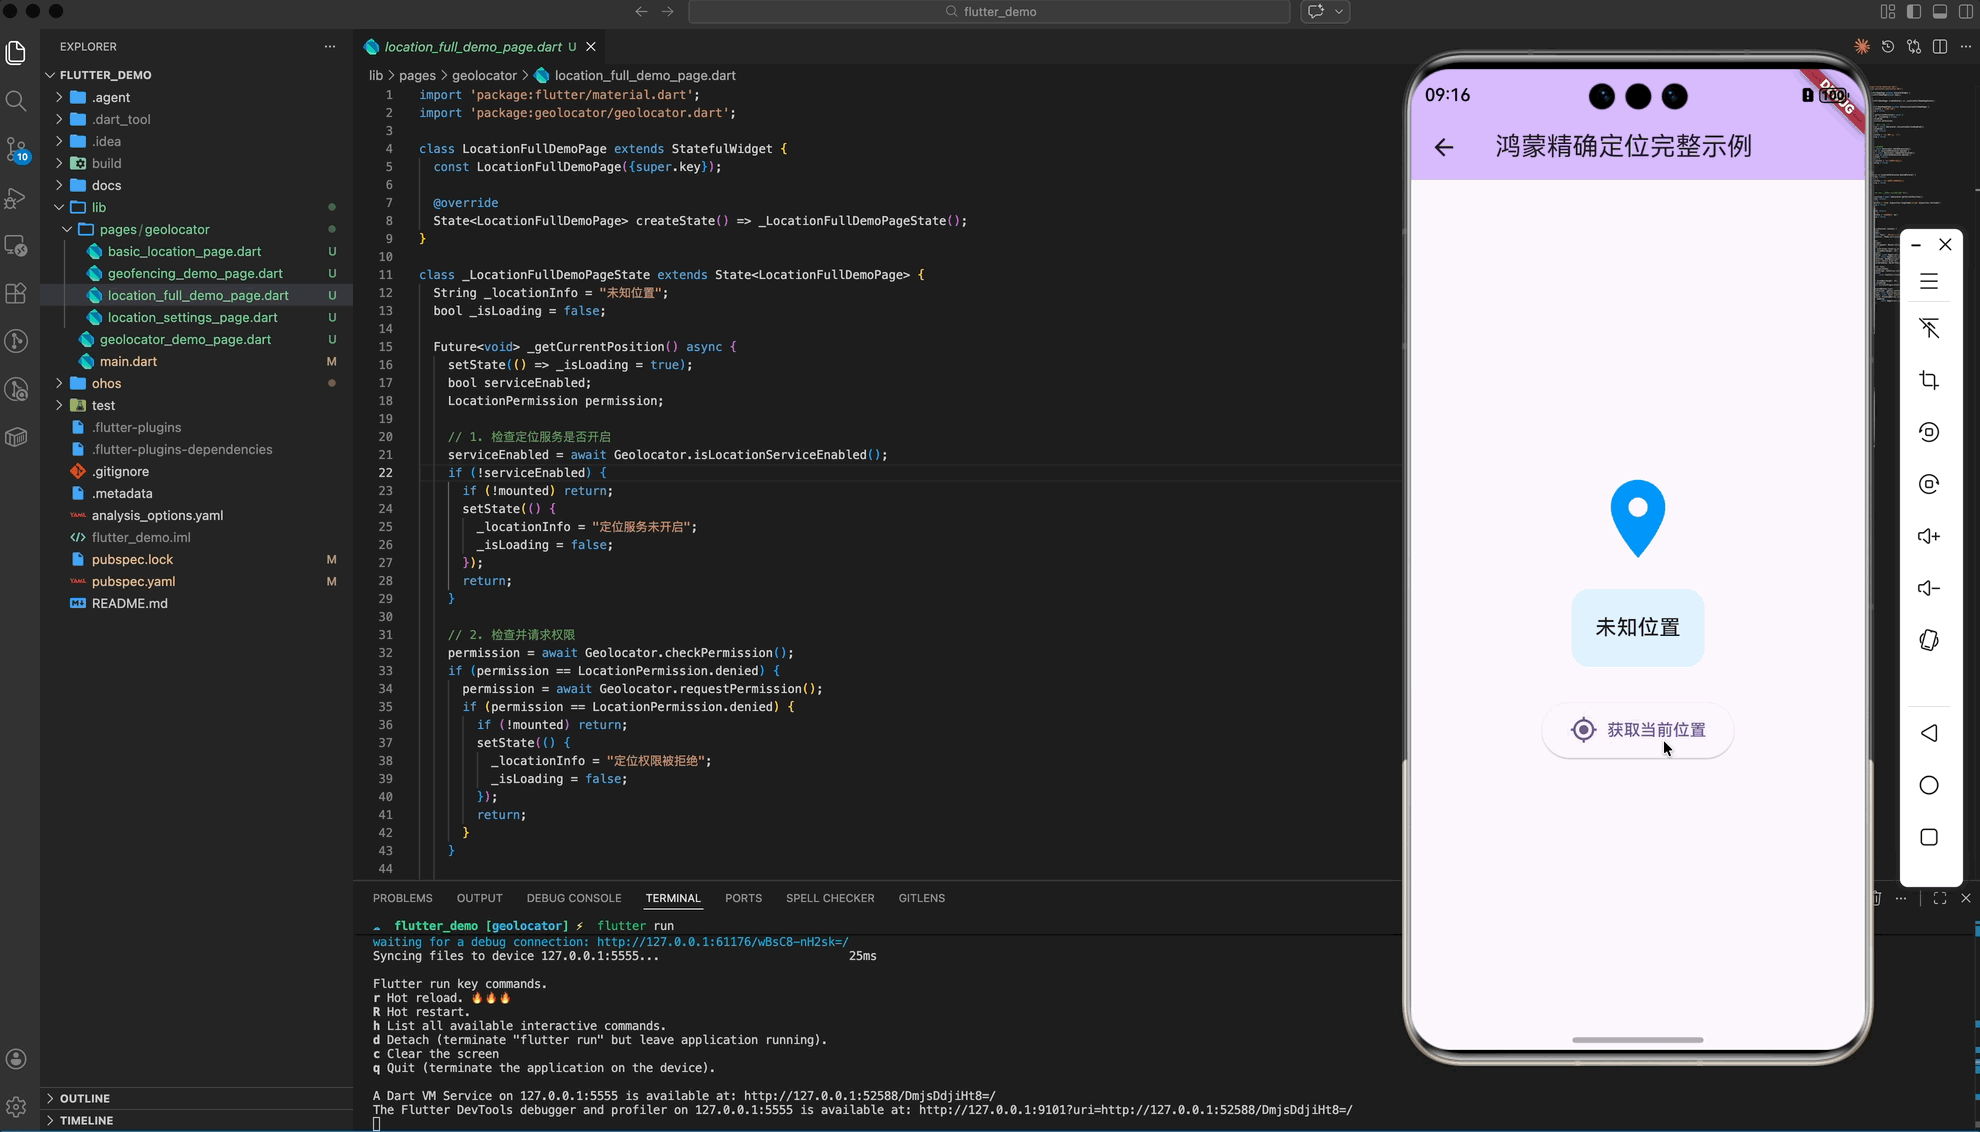The height and width of the screenshot is (1132, 1980).
Task: Switch to the PROBLEMS tab
Action: click(x=402, y=899)
